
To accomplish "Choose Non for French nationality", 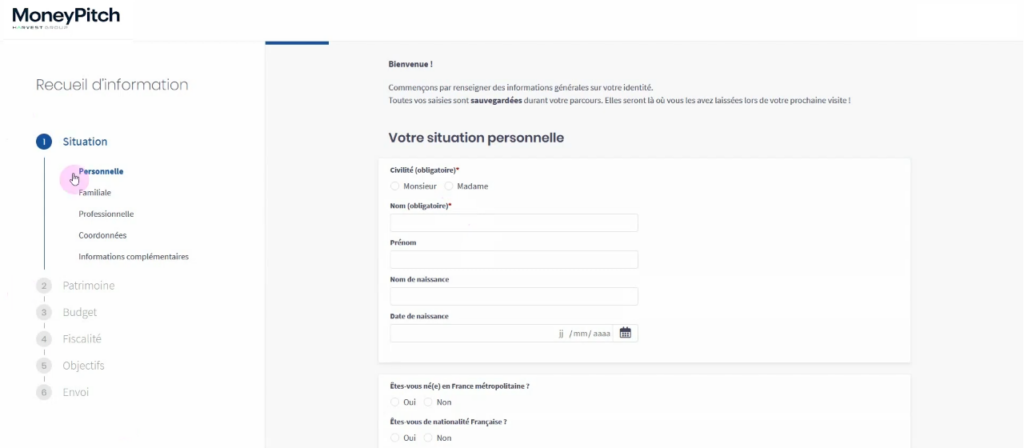I will [x=429, y=438].
